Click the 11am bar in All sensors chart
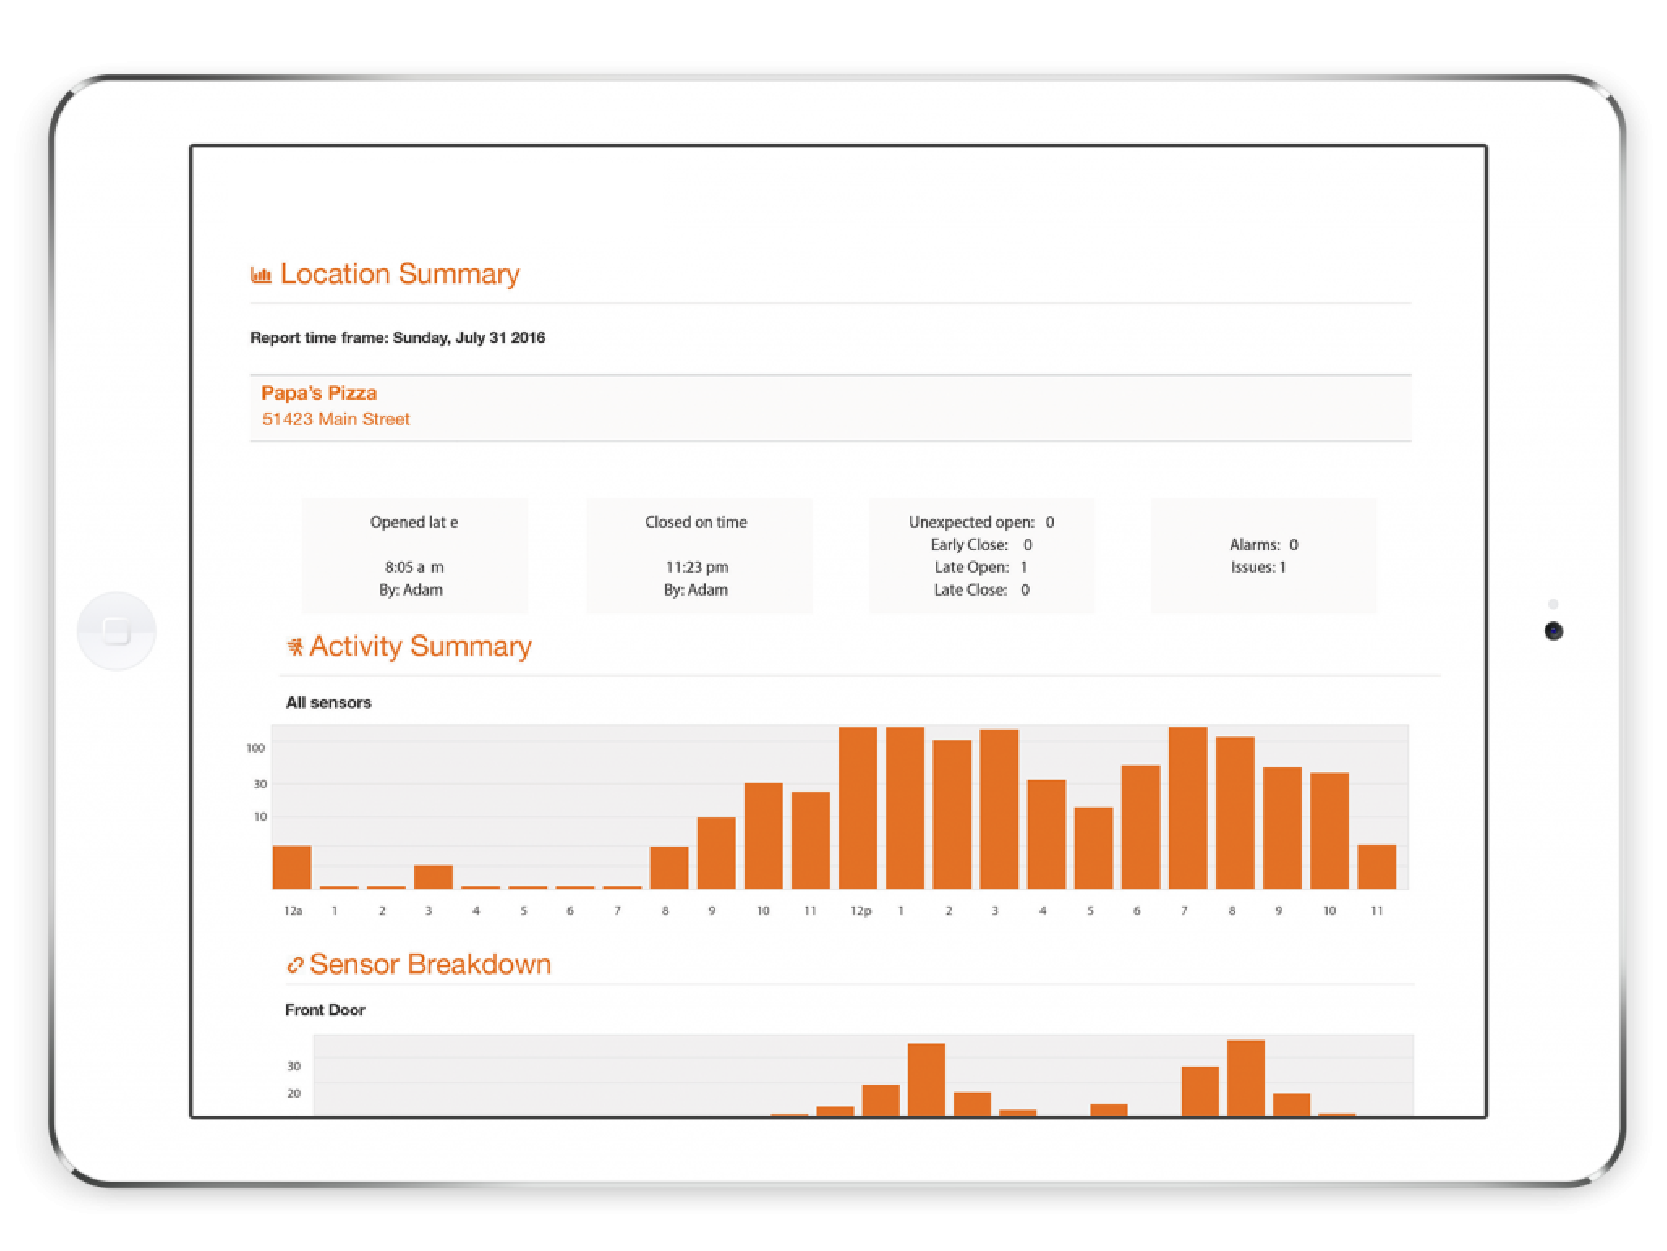 pyautogui.click(x=811, y=841)
